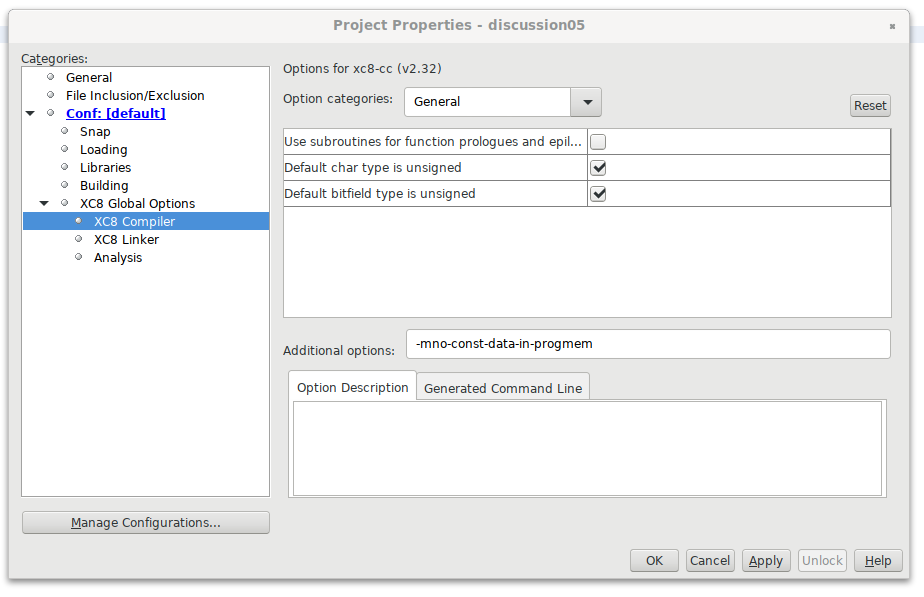Reset compiler options to defaults
Viewport: 924px width, 597px height.
(870, 105)
